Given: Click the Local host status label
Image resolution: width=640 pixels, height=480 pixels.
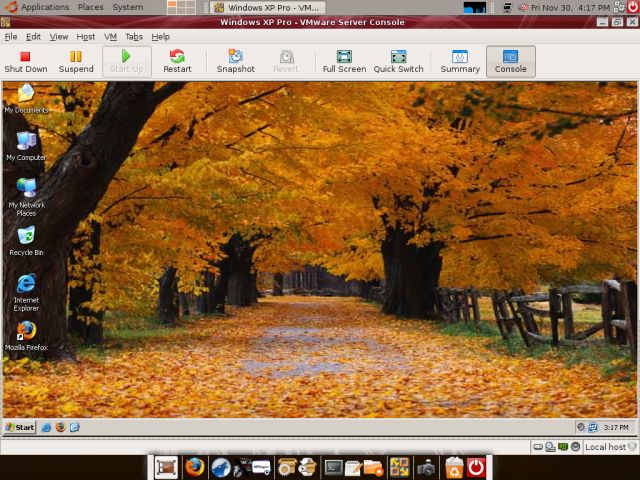Looking at the screenshot, I should tap(606, 447).
